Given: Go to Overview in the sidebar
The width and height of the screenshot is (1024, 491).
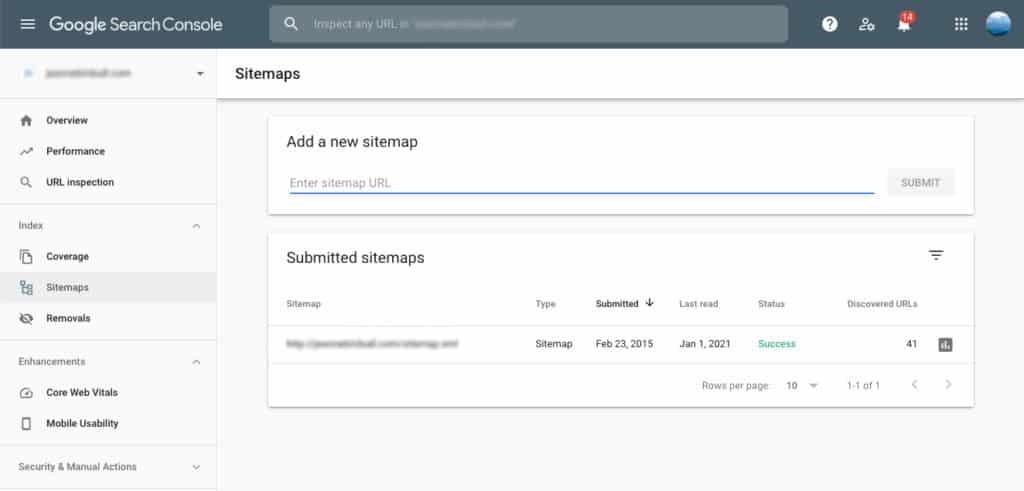Looking at the screenshot, I should tap(67, 120).
